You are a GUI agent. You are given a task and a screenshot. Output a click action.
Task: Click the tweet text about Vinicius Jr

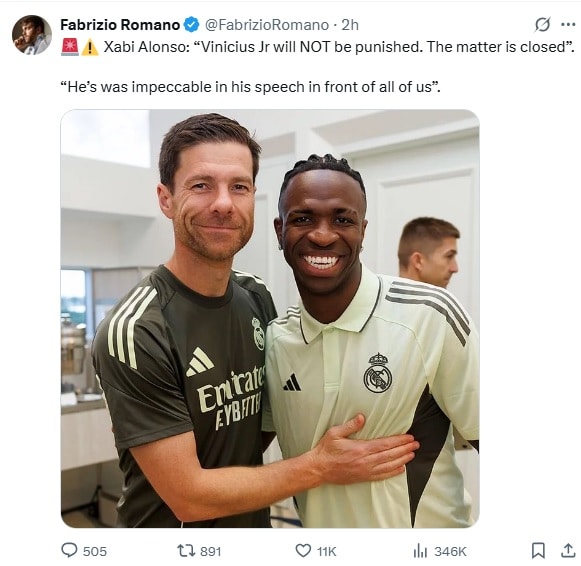click(x=339, y=47)
